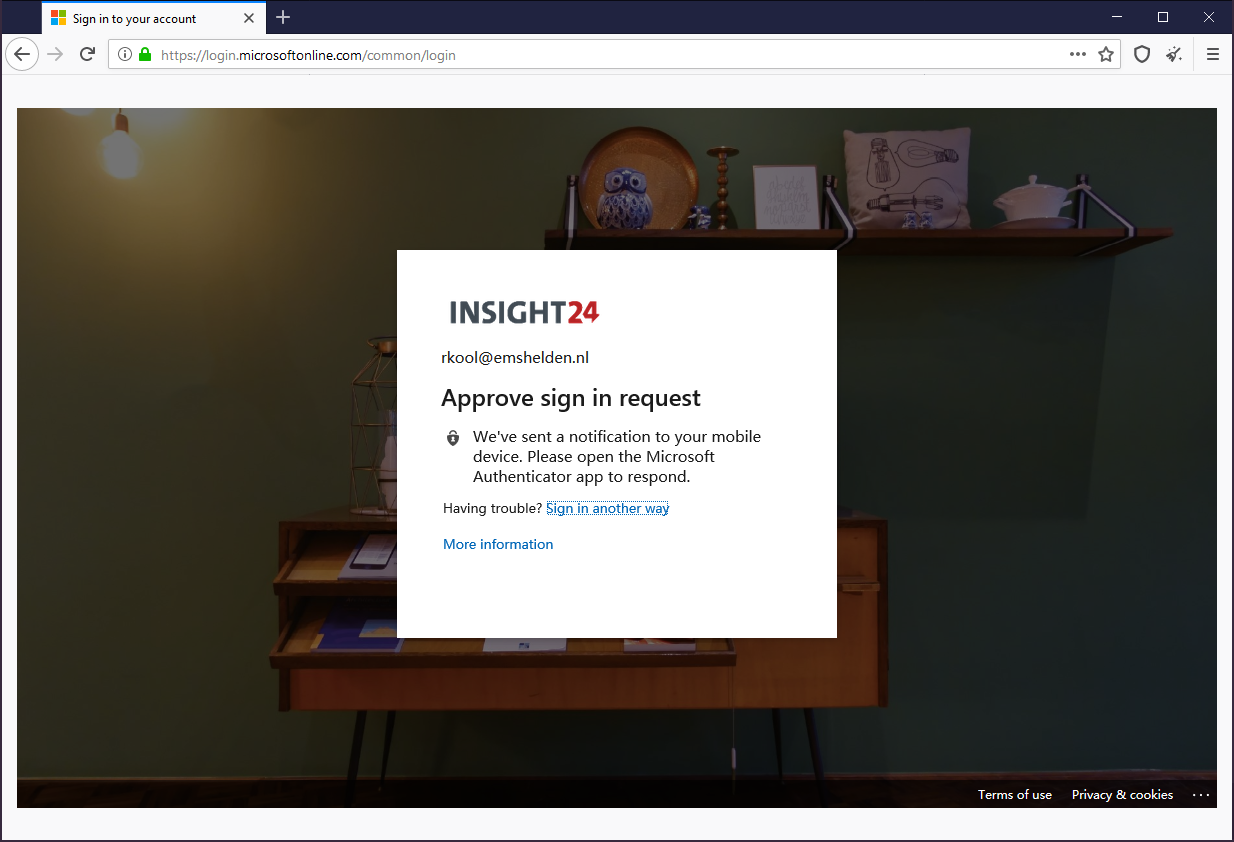Click the 'Approve sign in request' heading
The width and height of the screenshot is (1234, 842).
[x=571, y=398]
